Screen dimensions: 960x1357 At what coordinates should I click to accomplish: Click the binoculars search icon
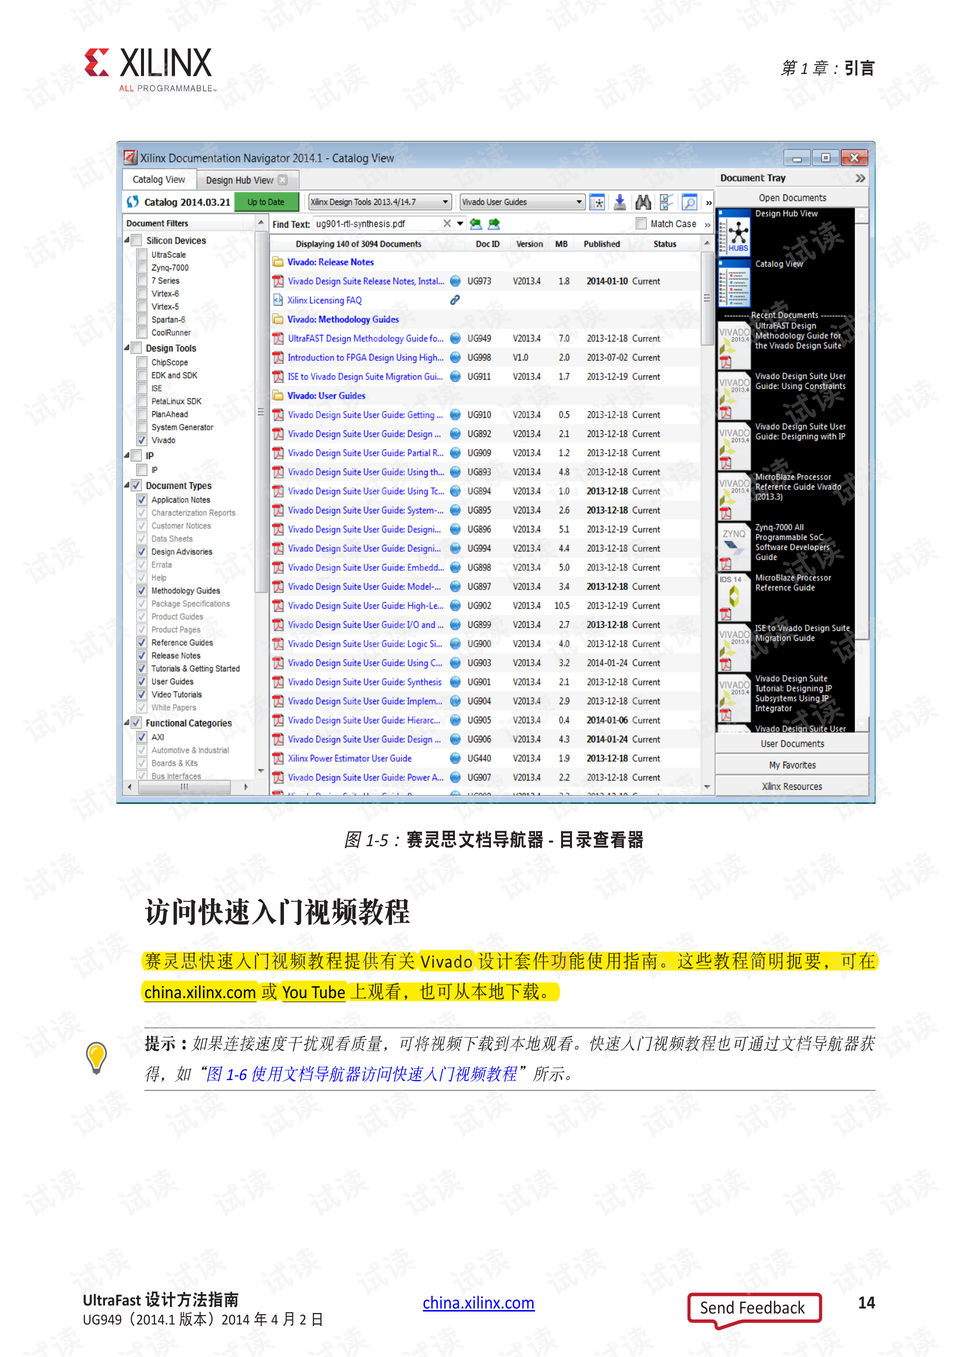coord(643,202)
